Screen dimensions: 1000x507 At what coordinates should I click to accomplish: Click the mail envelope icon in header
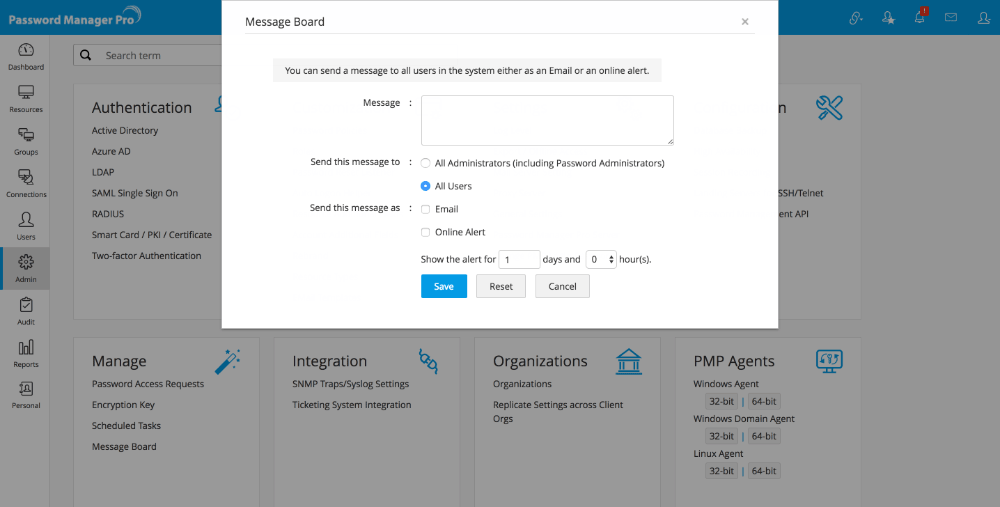click(x=951, y=18)
